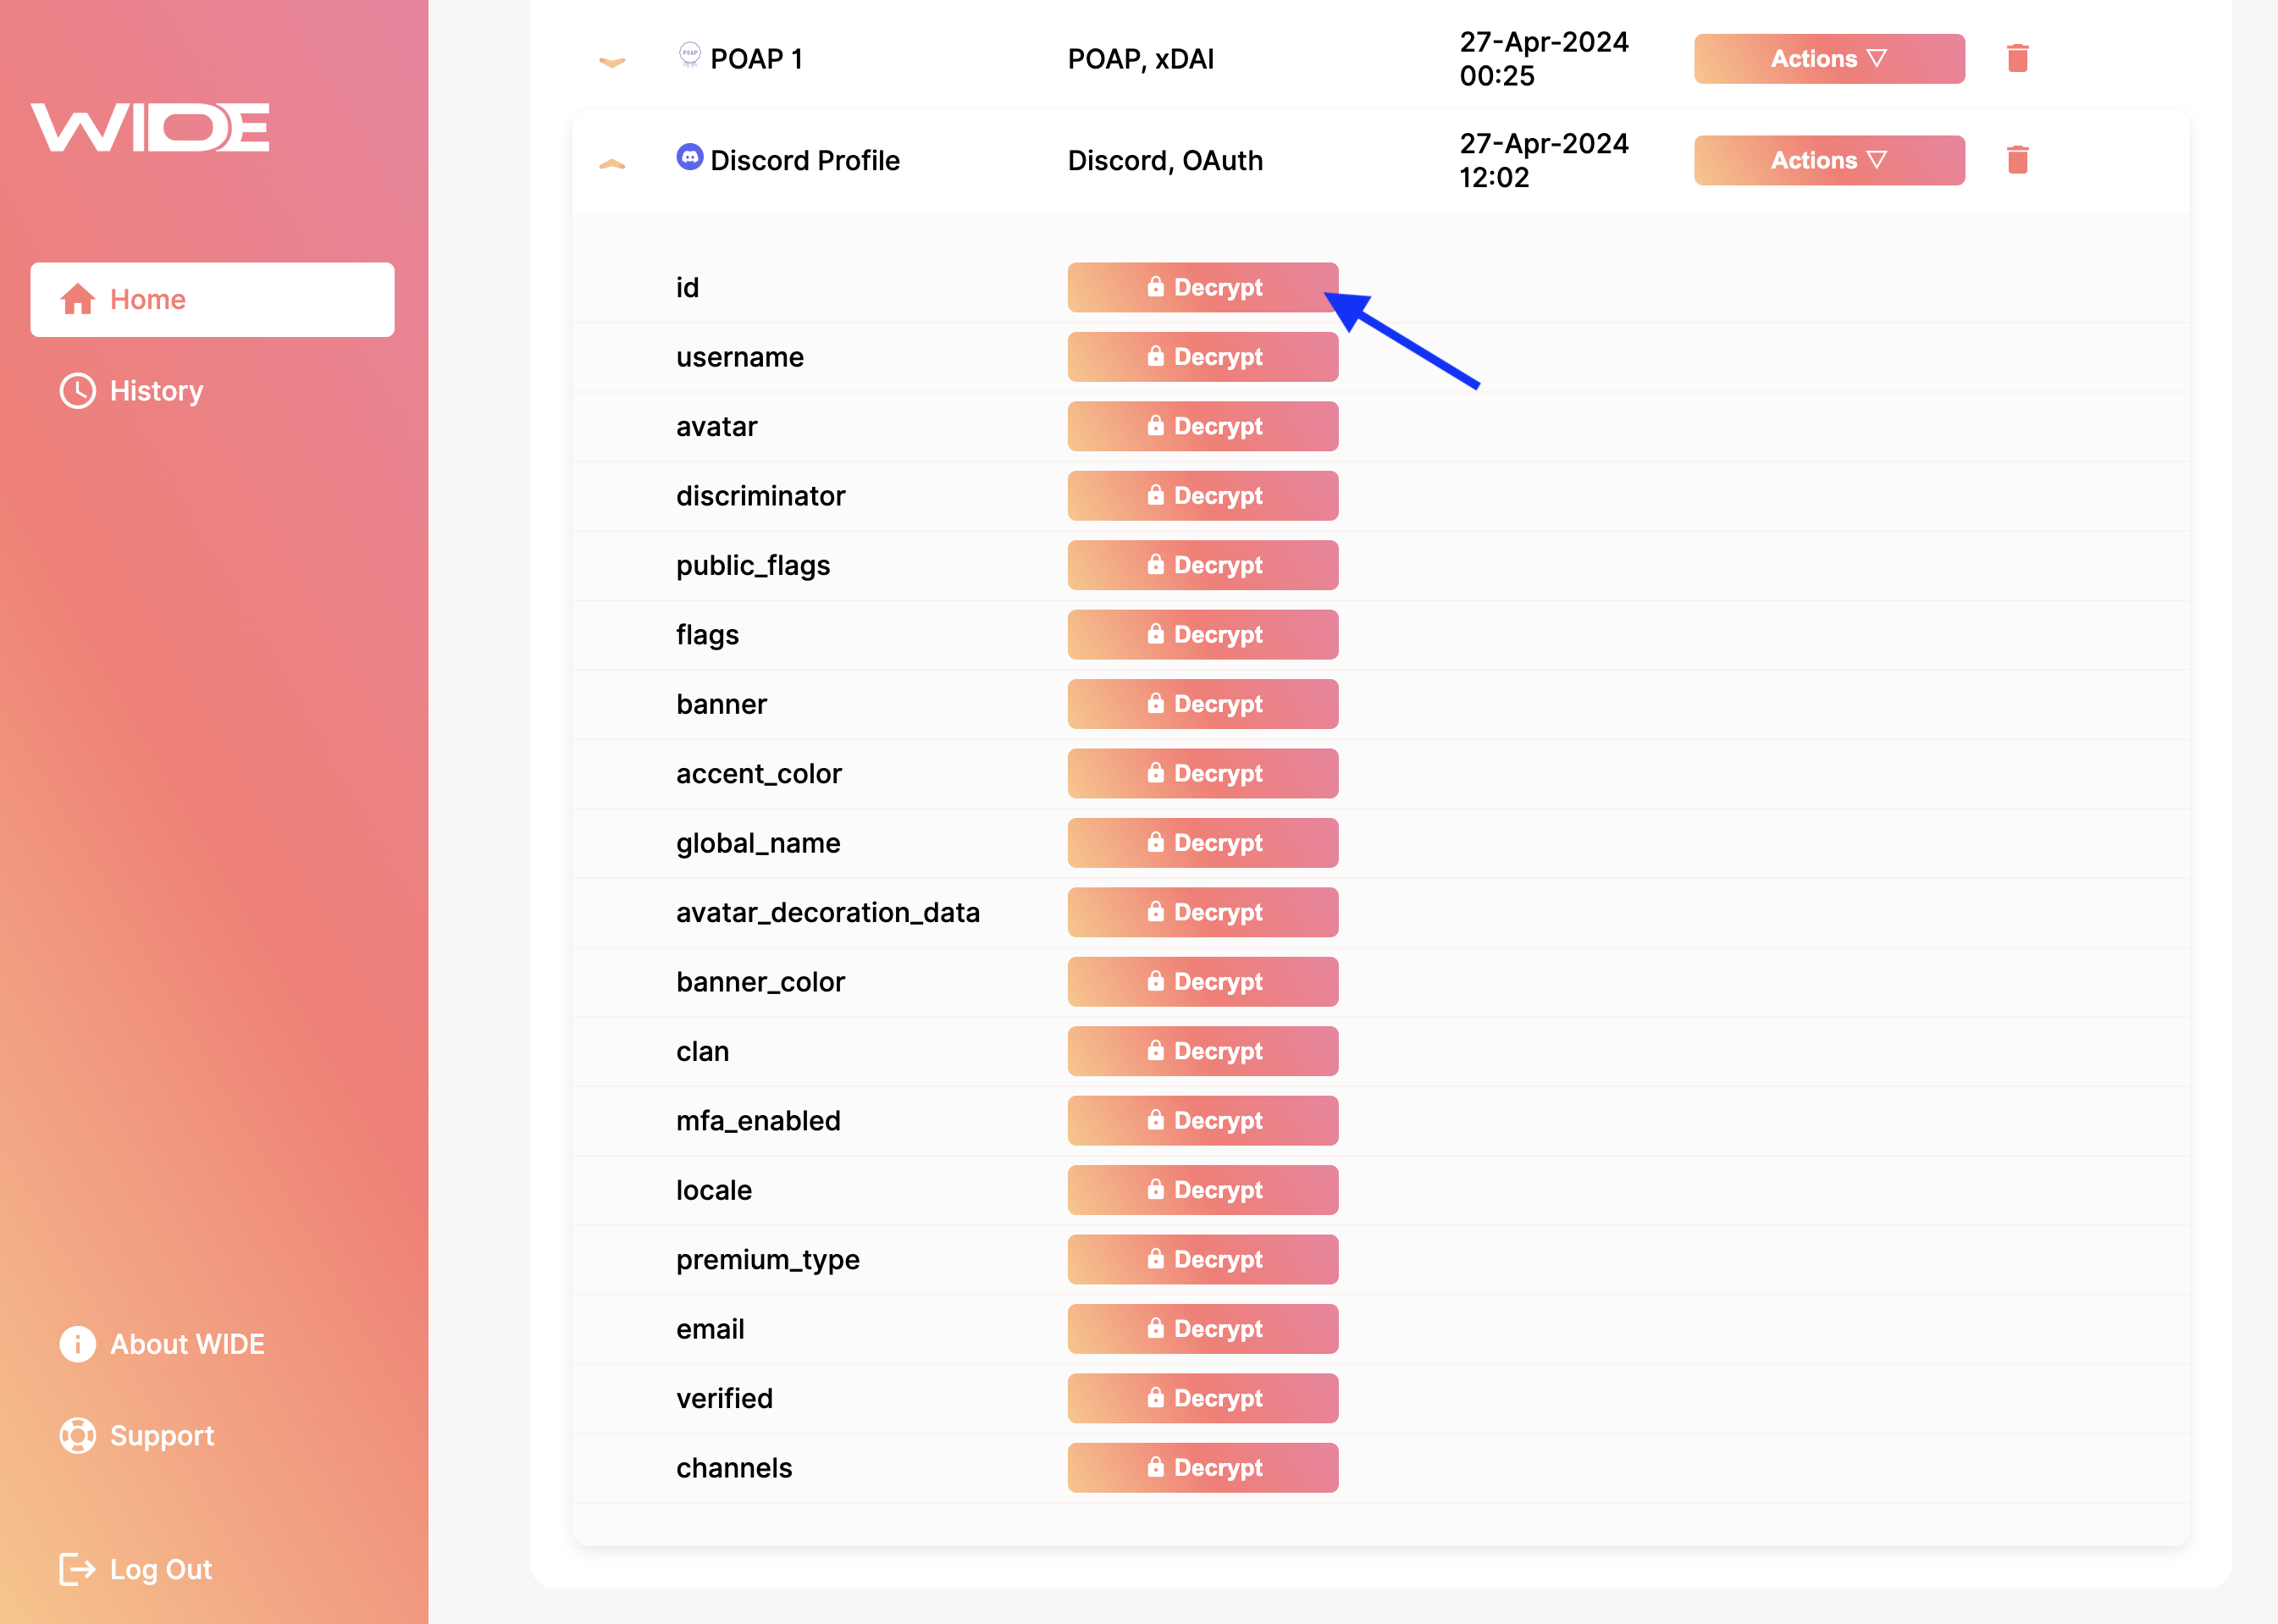
Task: Select the POAP 1 name text
Action: click(757, 59)
